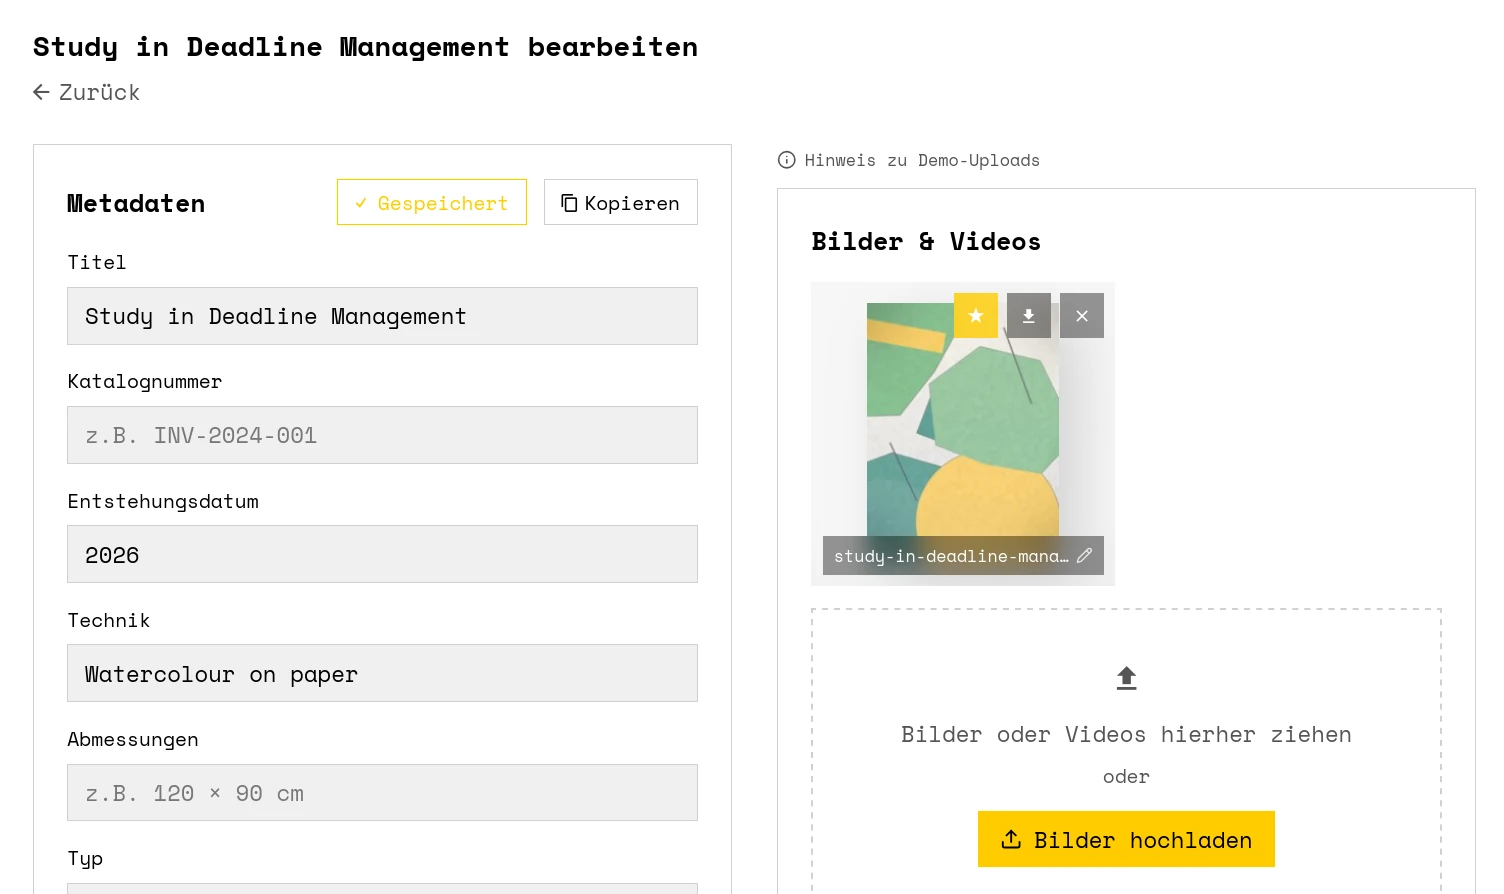Image resolution: width=1504 pixels, height=894 pixels.
Task: Go back via Zurück link
Action: tap(86, 92)
